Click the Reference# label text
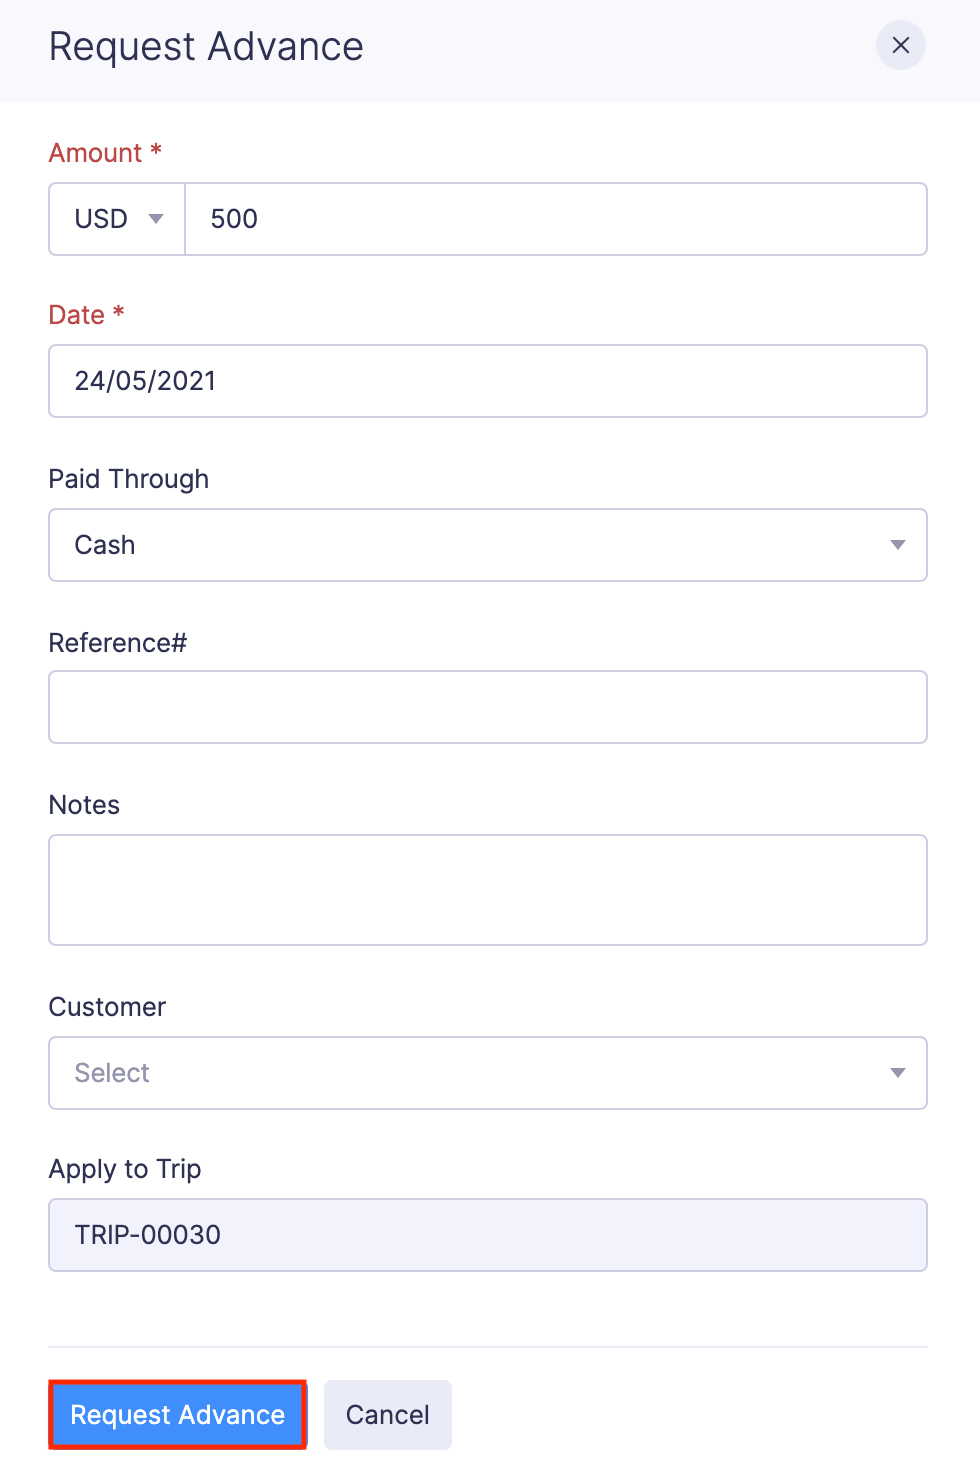Screen dimensions: 980x1476 pyautogui.click(x=118, y=643)
